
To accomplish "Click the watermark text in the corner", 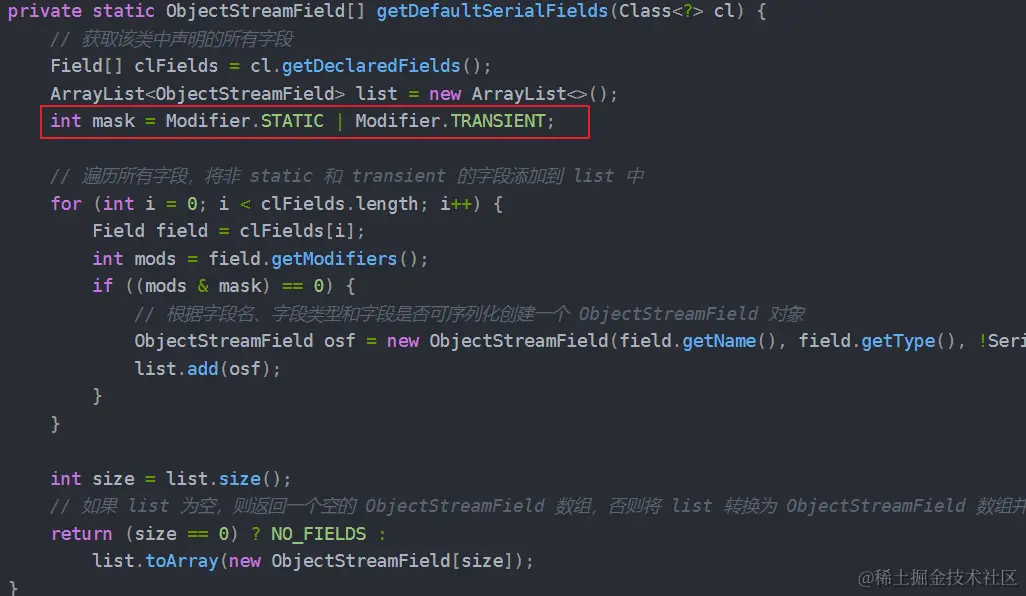I will 938,578.
